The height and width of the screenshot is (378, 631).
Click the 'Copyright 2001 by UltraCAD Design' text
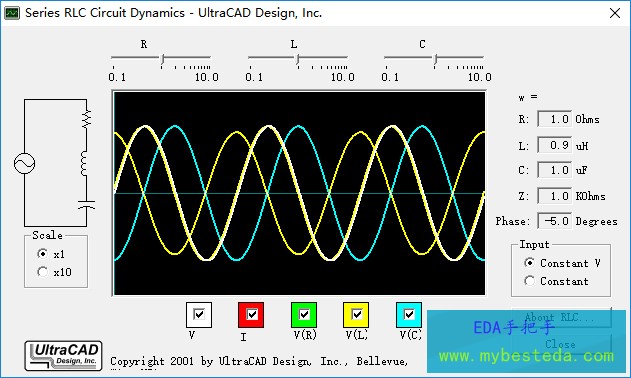click(x=210, y=361)
